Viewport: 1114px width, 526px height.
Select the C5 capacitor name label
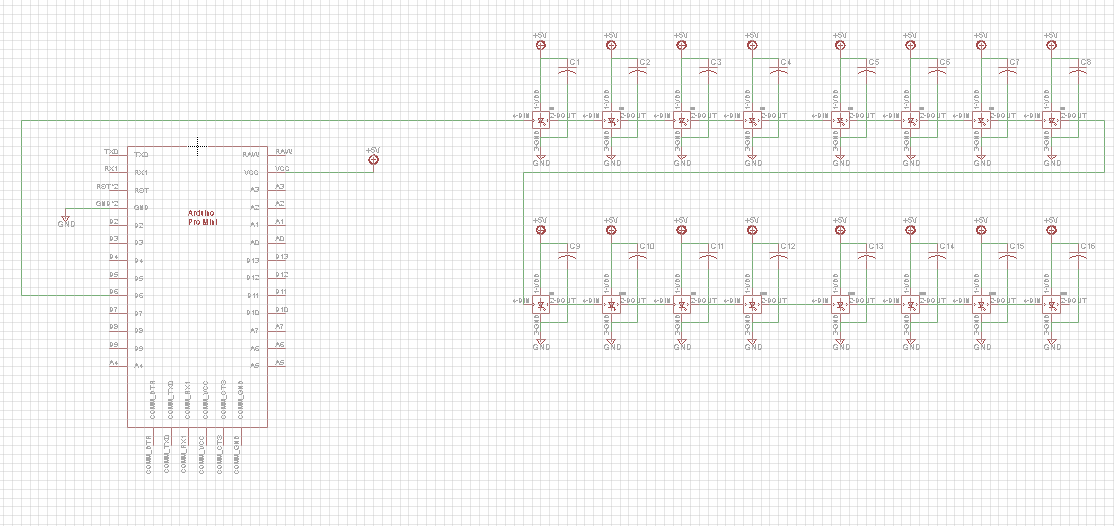coord(874,63)
